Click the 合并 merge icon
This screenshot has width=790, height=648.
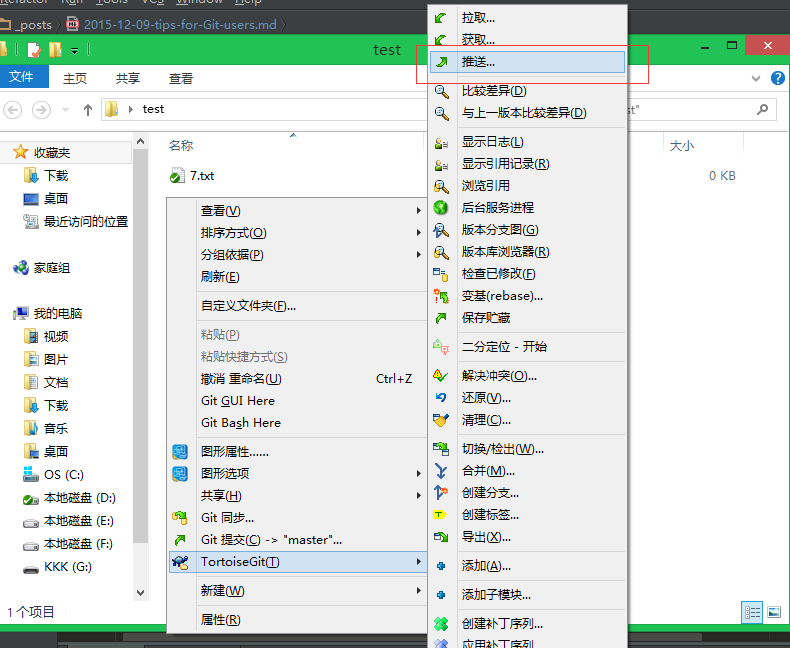point(441,470)
